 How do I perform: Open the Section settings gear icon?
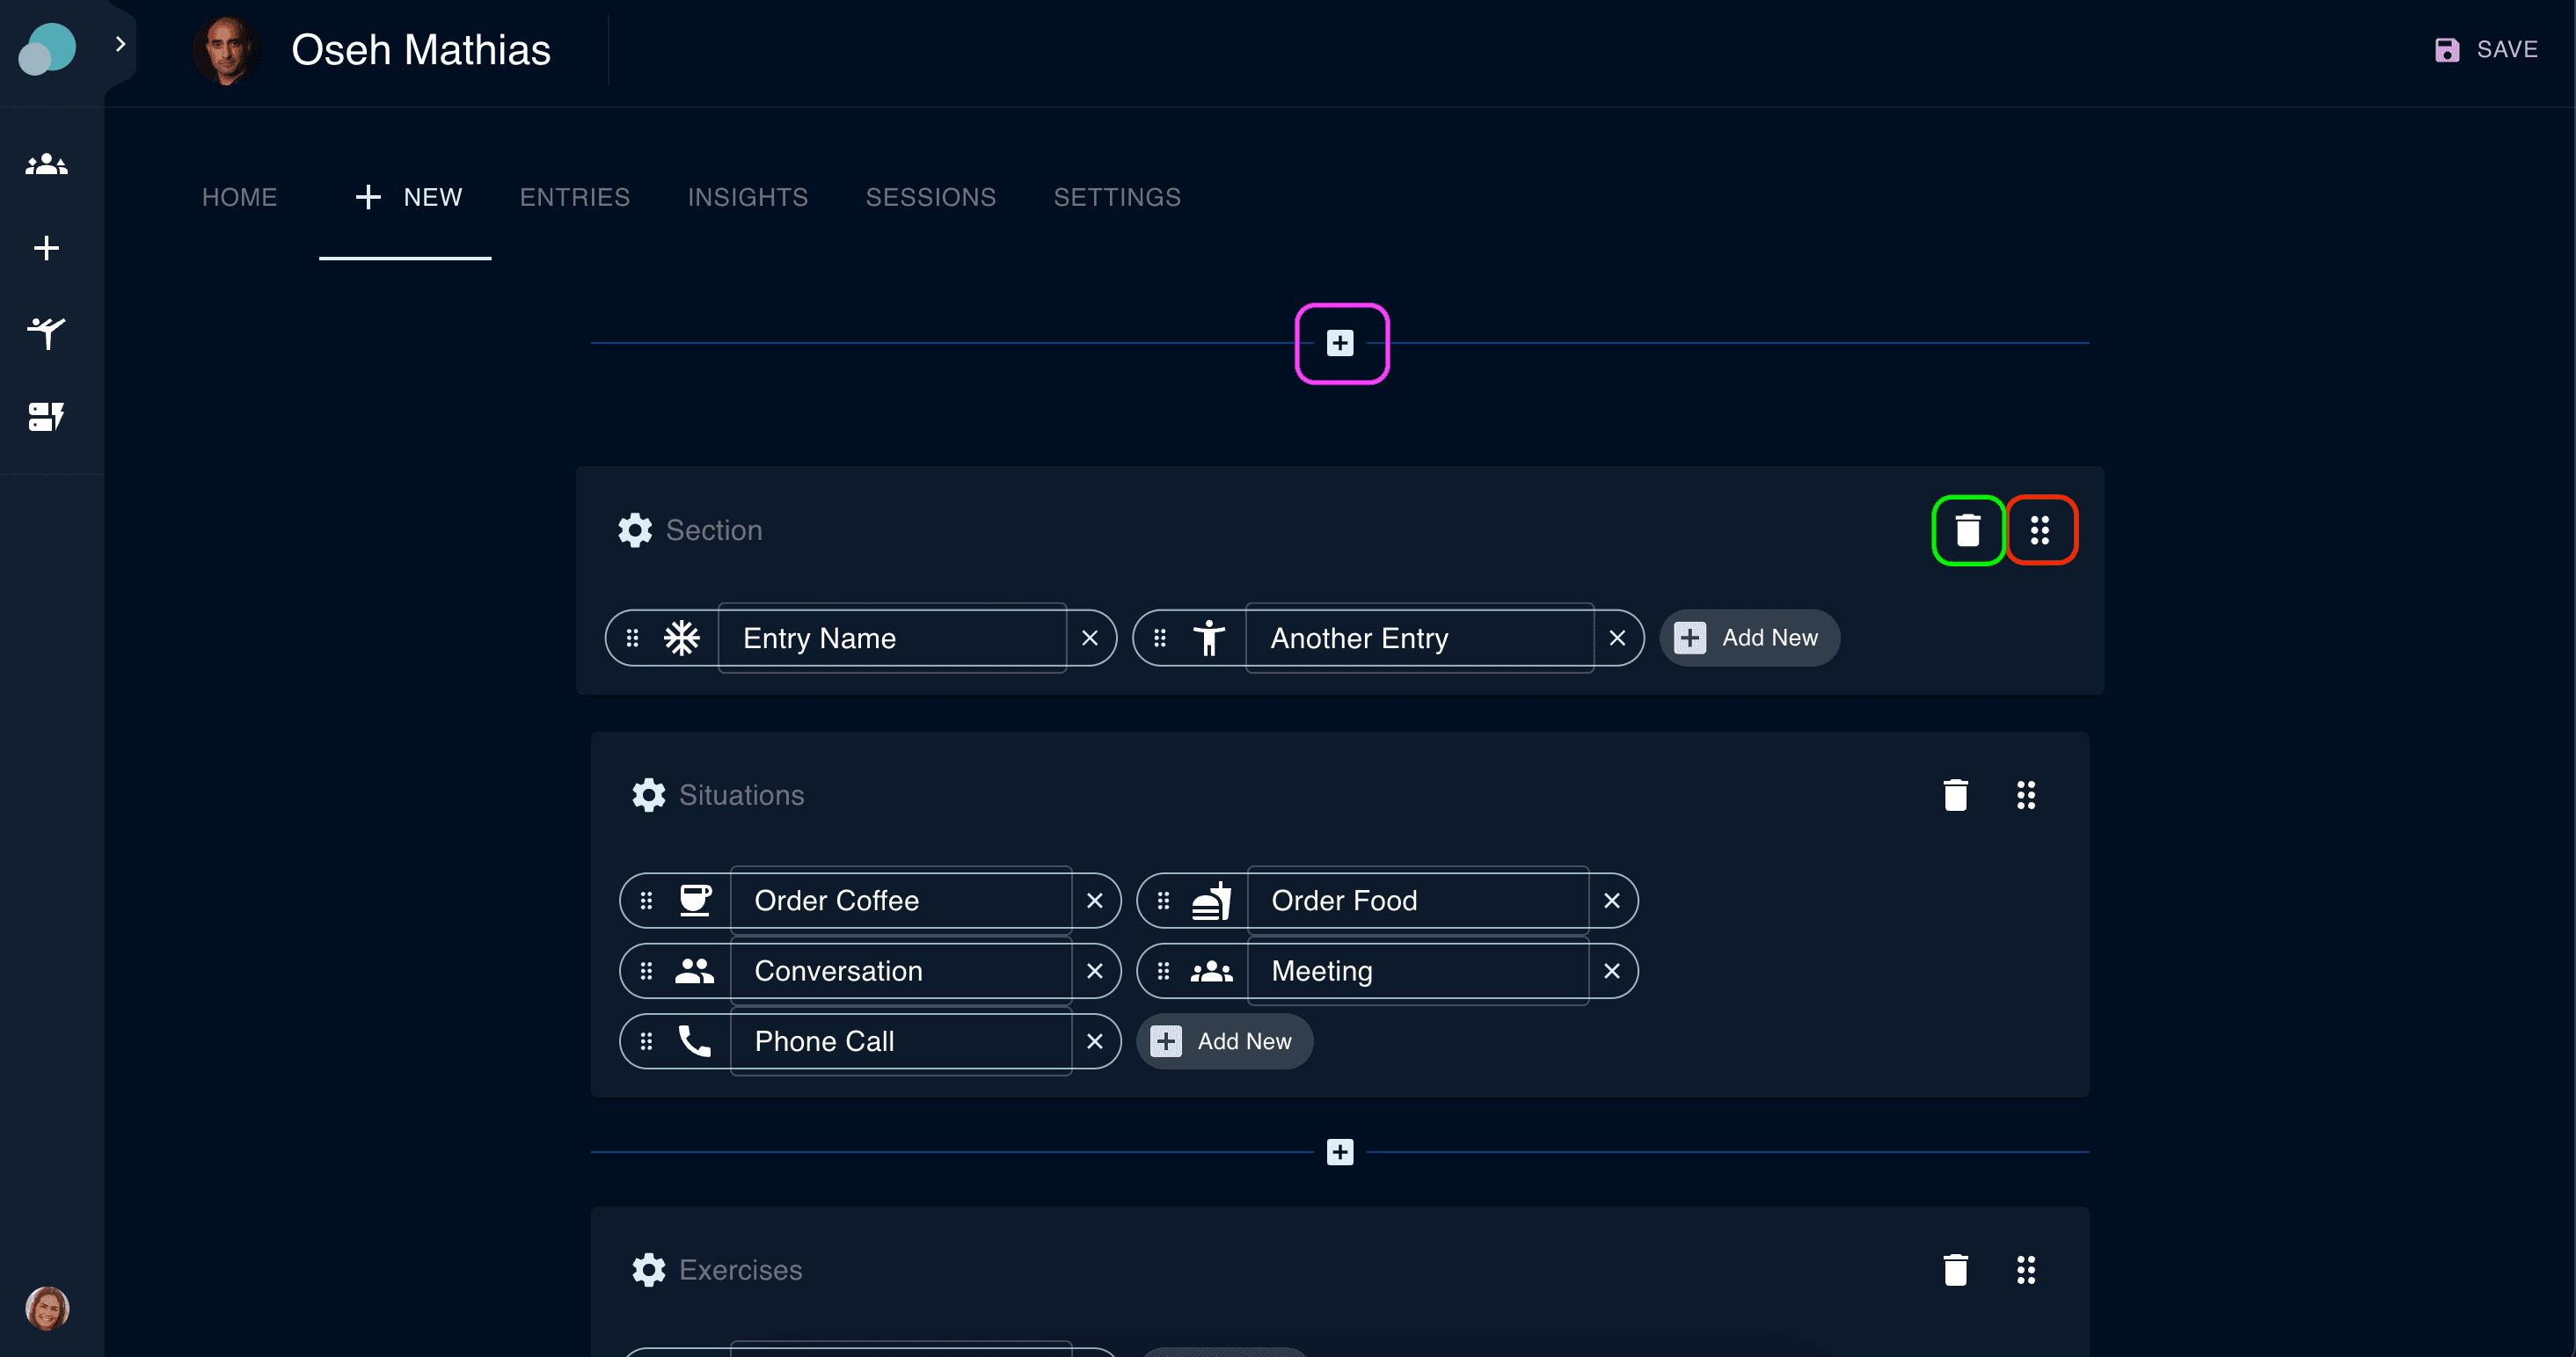click(634, 529)
